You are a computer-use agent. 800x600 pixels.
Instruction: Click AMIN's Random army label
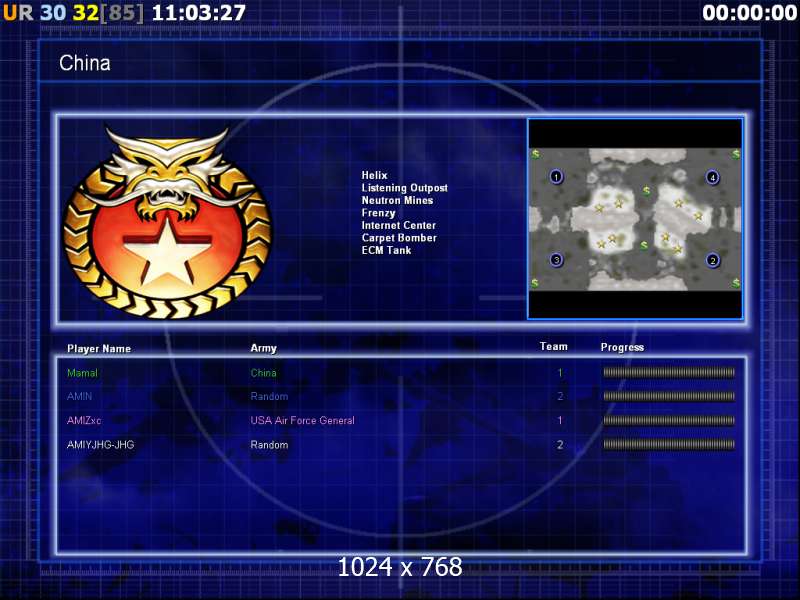269,396
